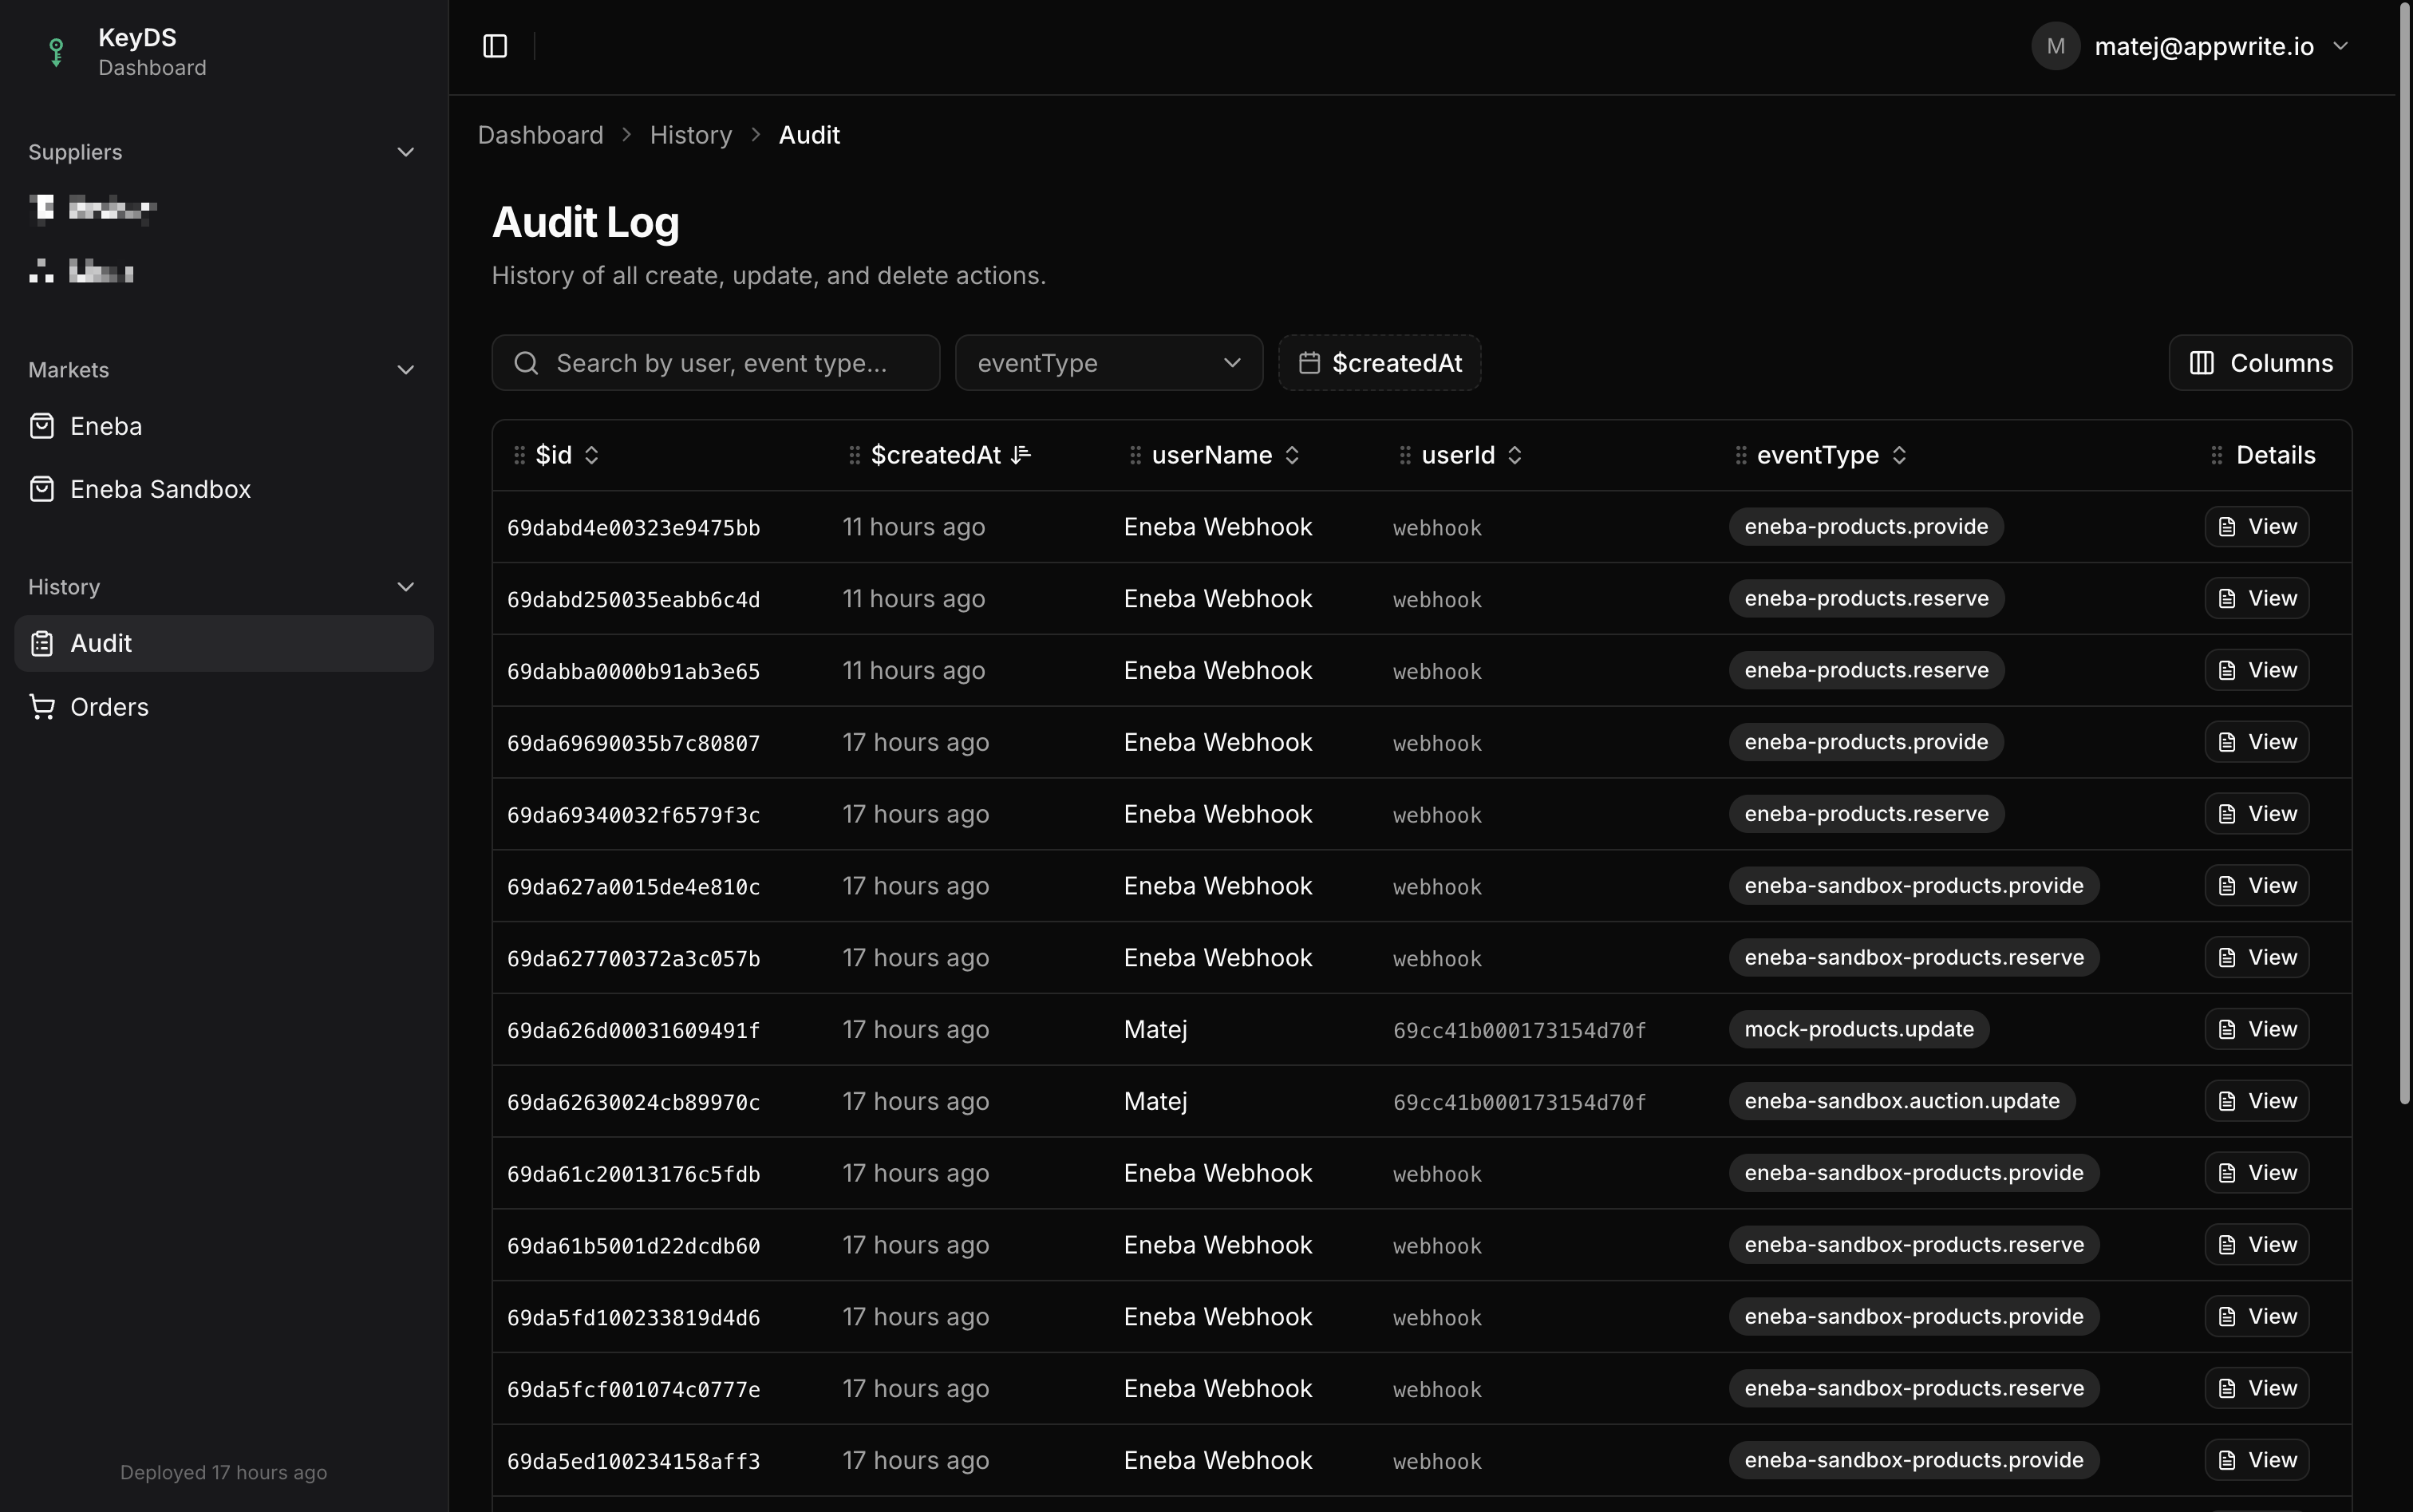The width and height of the screenshot is (2413, 1512).
Task: Click the columns layout icon beside Columns label
Action: click(x=2204, y=362)
